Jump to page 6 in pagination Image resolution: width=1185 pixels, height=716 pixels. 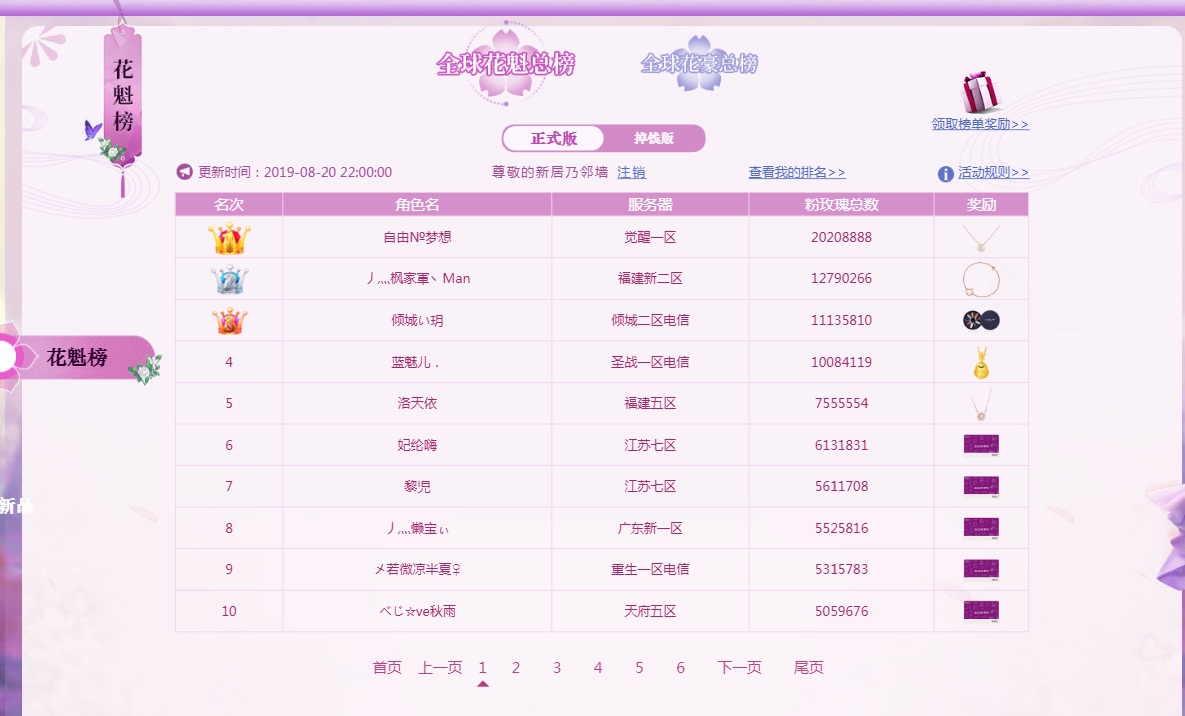tap(680, 668)
